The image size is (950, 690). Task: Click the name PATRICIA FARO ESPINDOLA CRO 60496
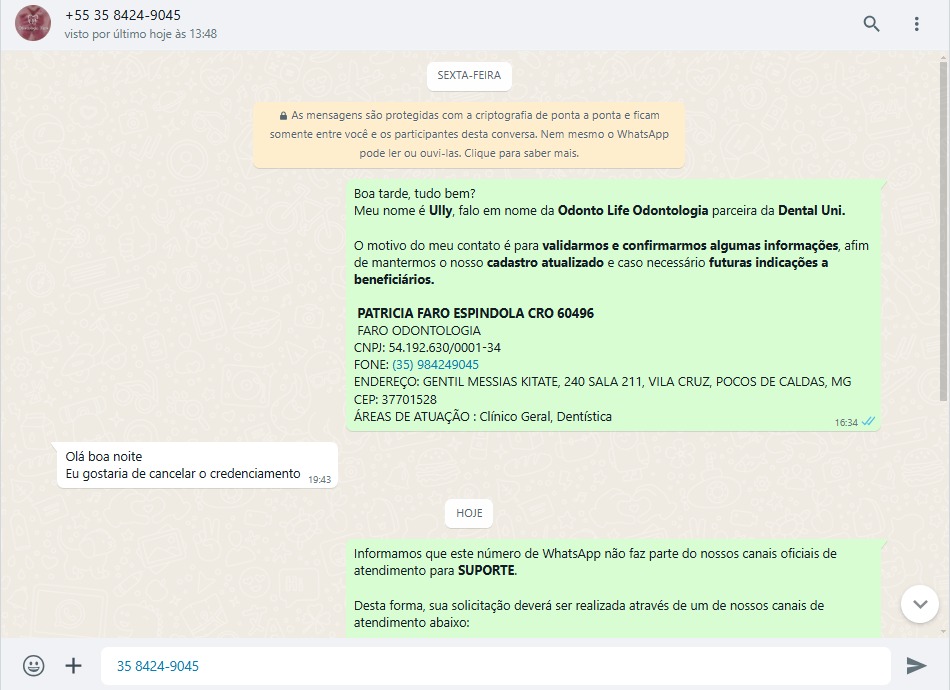[x=476, y=313]
